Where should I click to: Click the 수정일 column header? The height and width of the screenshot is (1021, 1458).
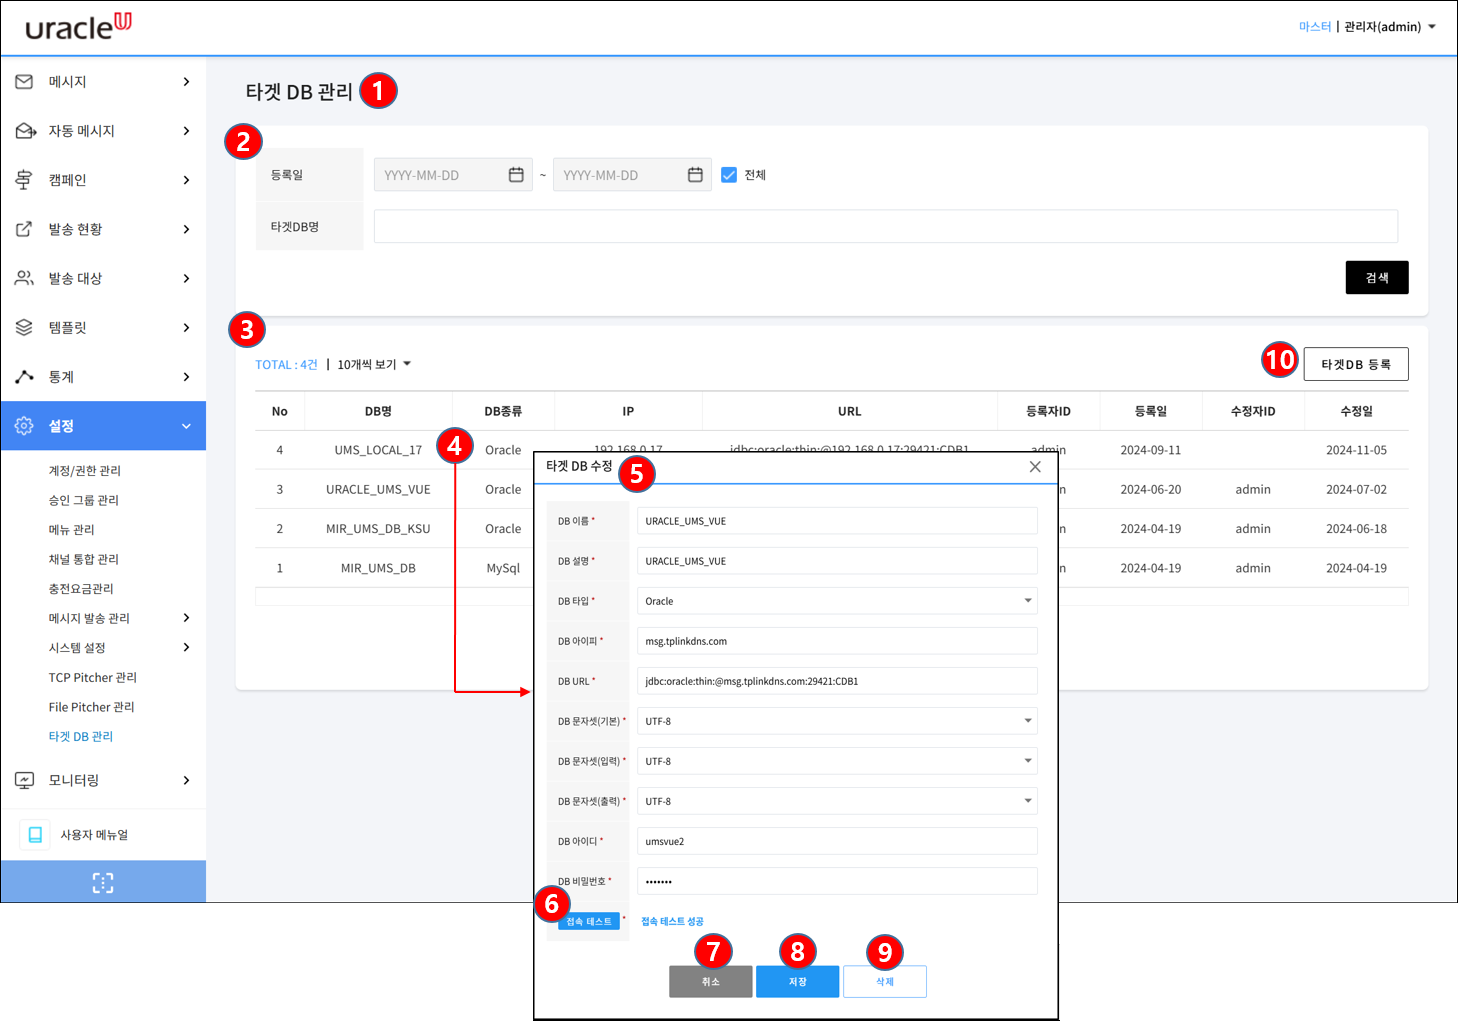[1356, 411]
